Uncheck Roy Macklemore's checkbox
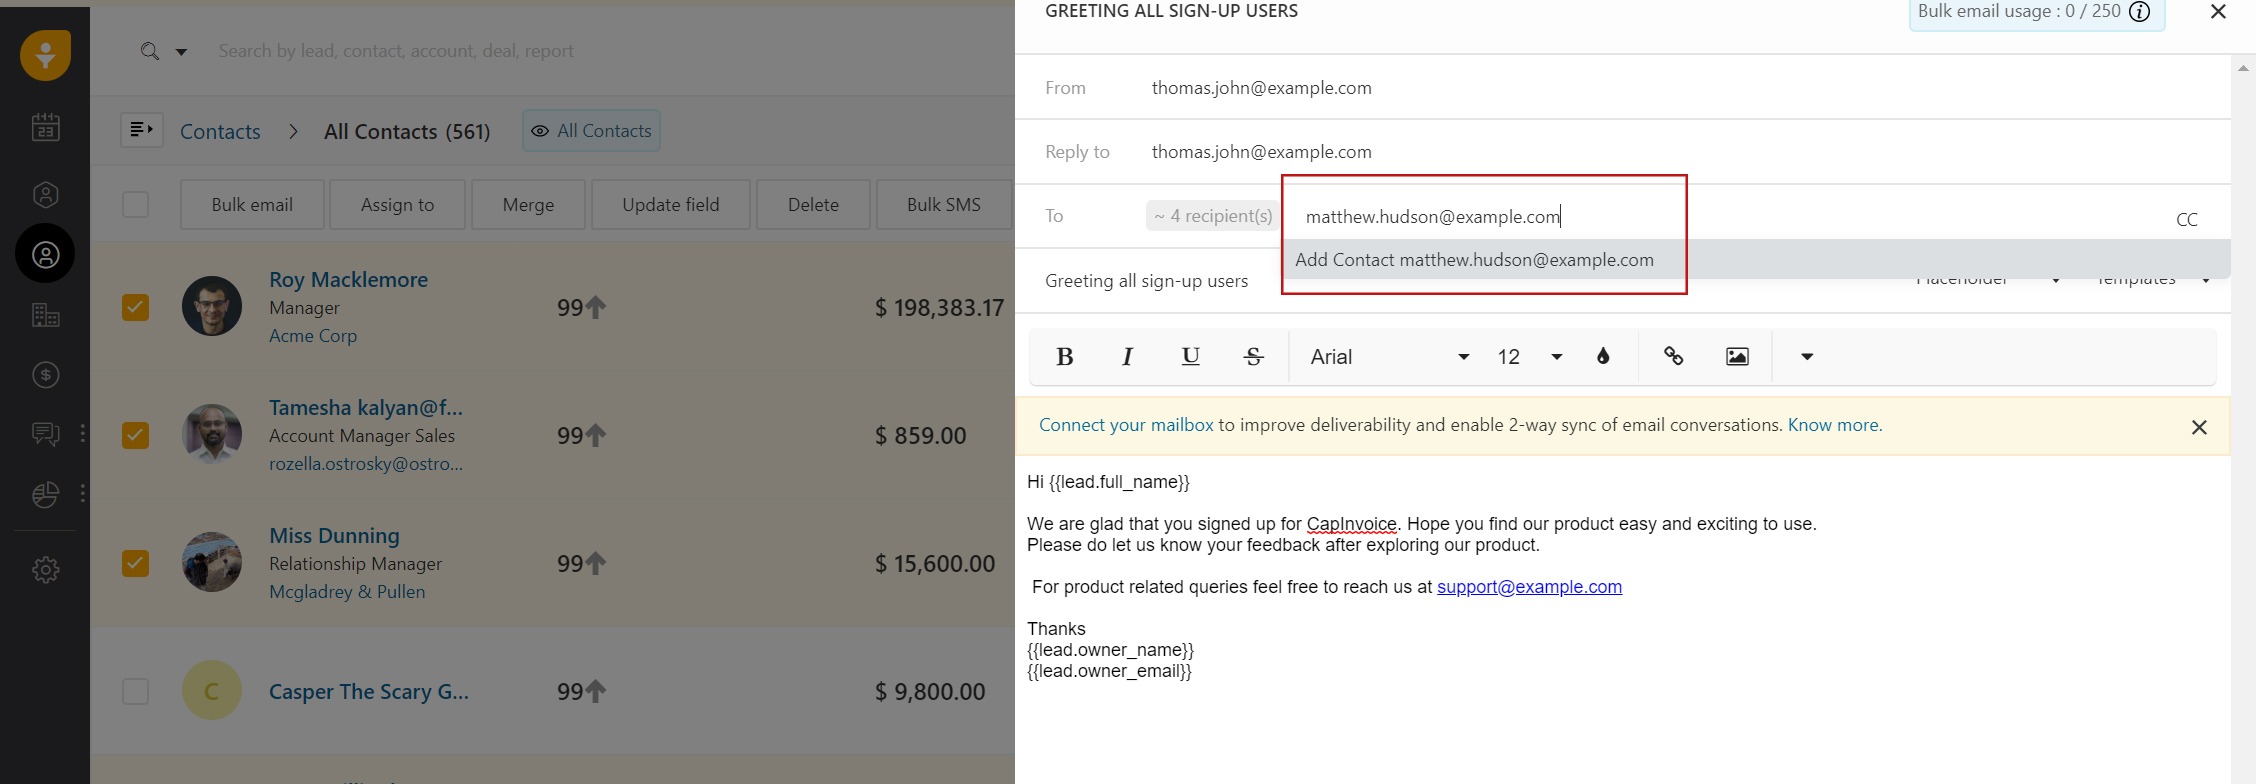This screenshot has width=2256, height=784. [x=135, y=307]
